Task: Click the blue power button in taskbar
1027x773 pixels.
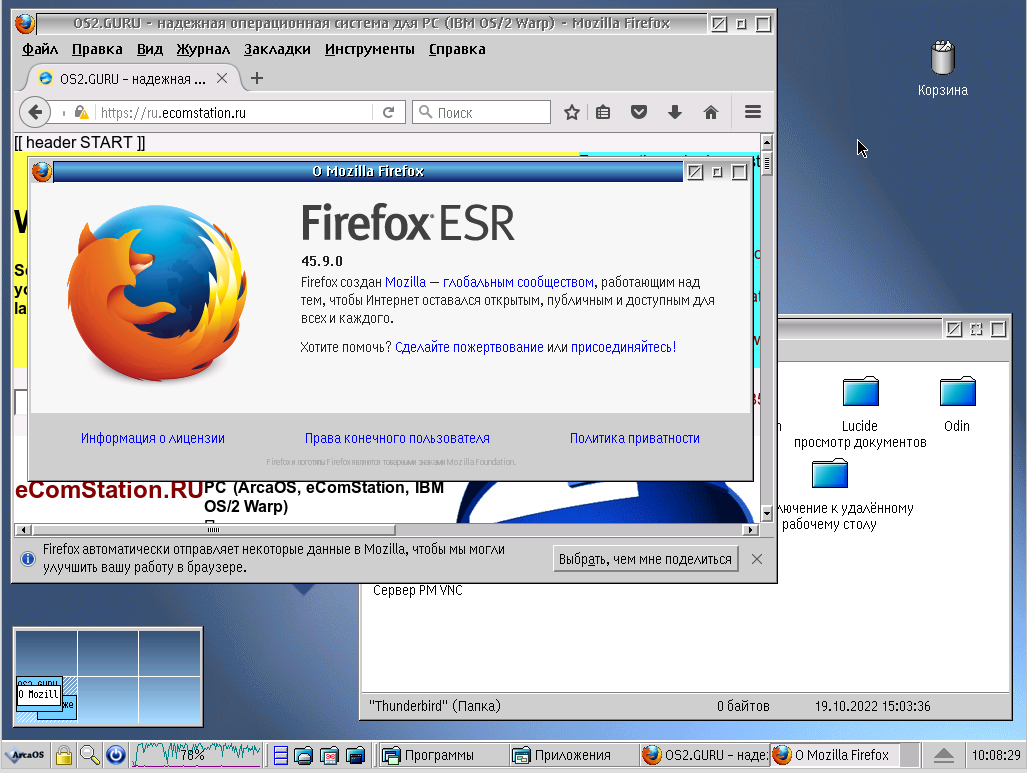Action: pos(116,755)
